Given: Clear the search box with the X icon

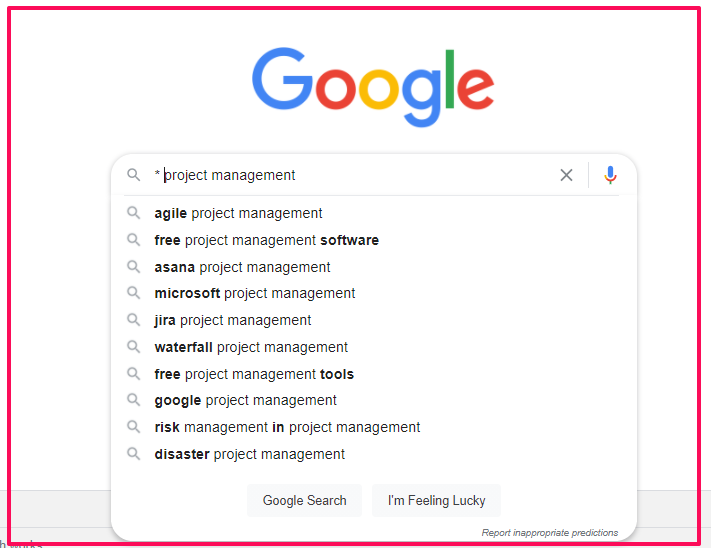Looking at the screenshot, I should [x=566, y=175].
